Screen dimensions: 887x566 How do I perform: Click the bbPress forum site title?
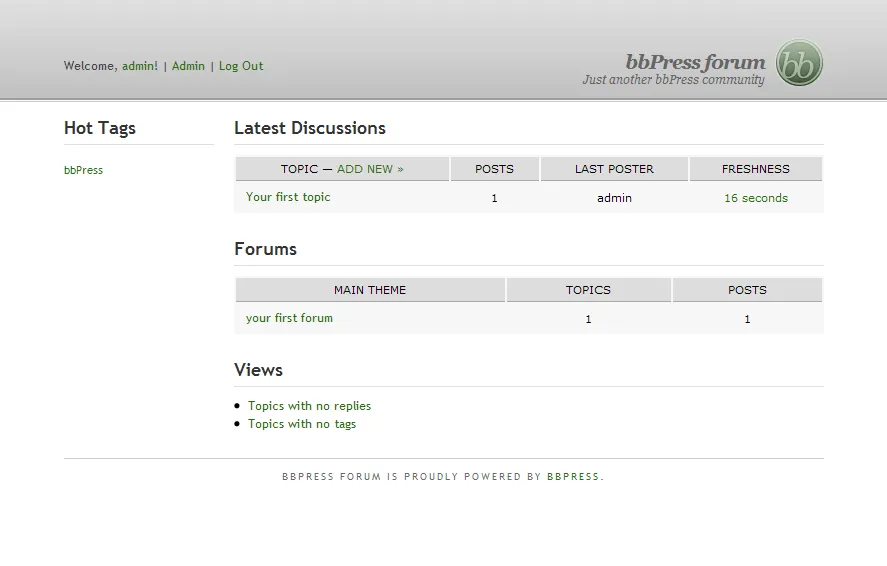pyautogui.click(x=695, y=62)
